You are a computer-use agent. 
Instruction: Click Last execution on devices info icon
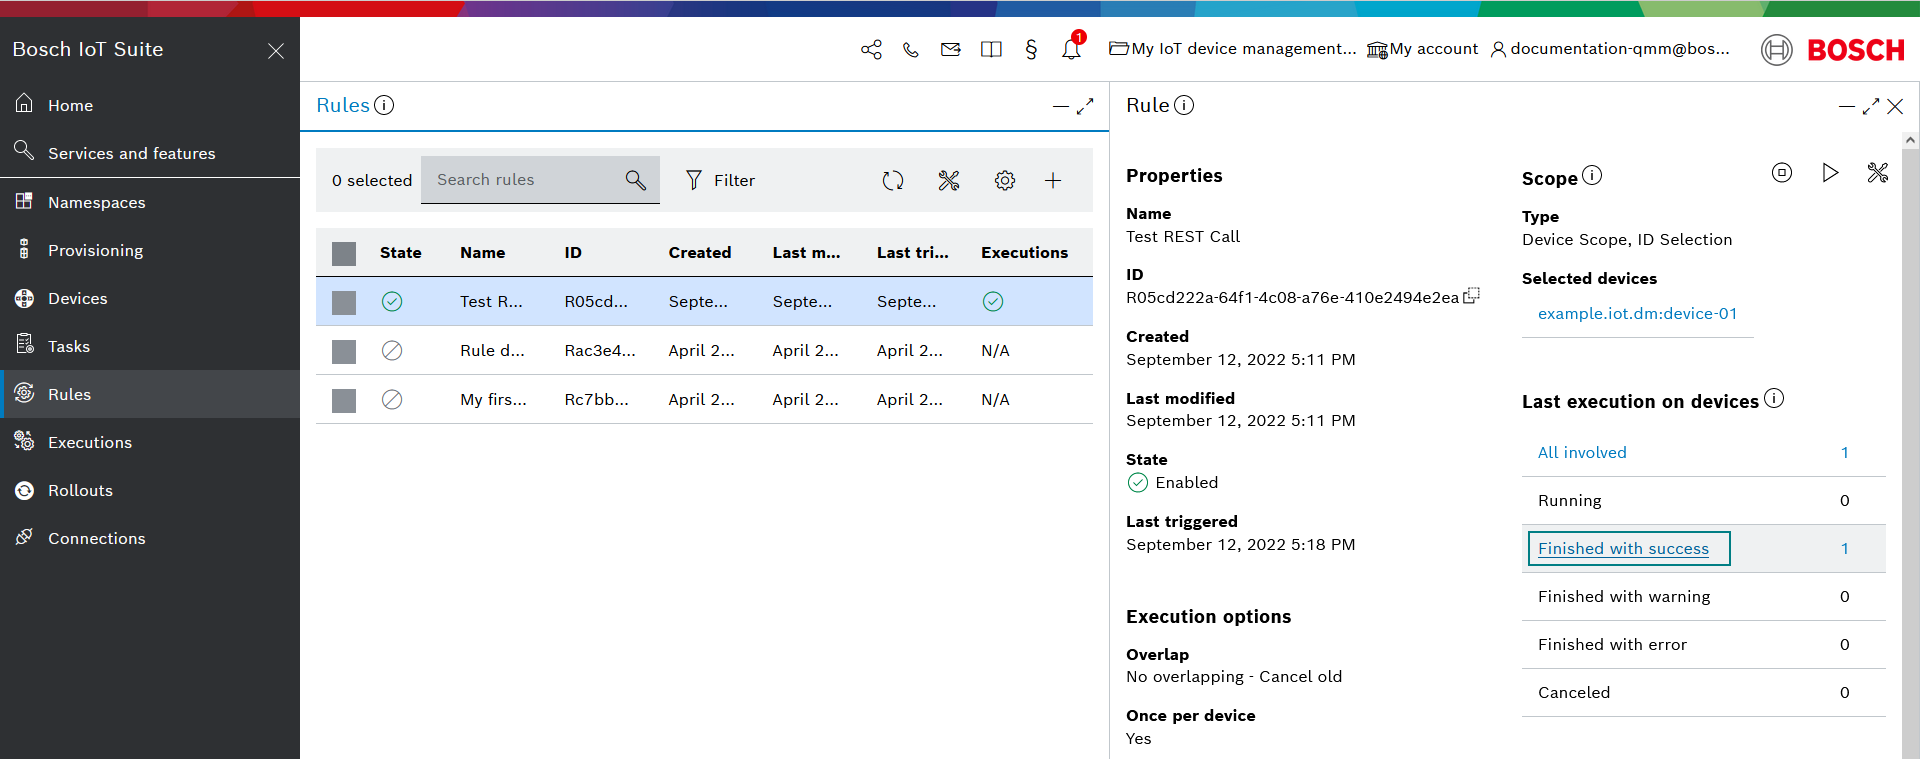(1774, 399)
